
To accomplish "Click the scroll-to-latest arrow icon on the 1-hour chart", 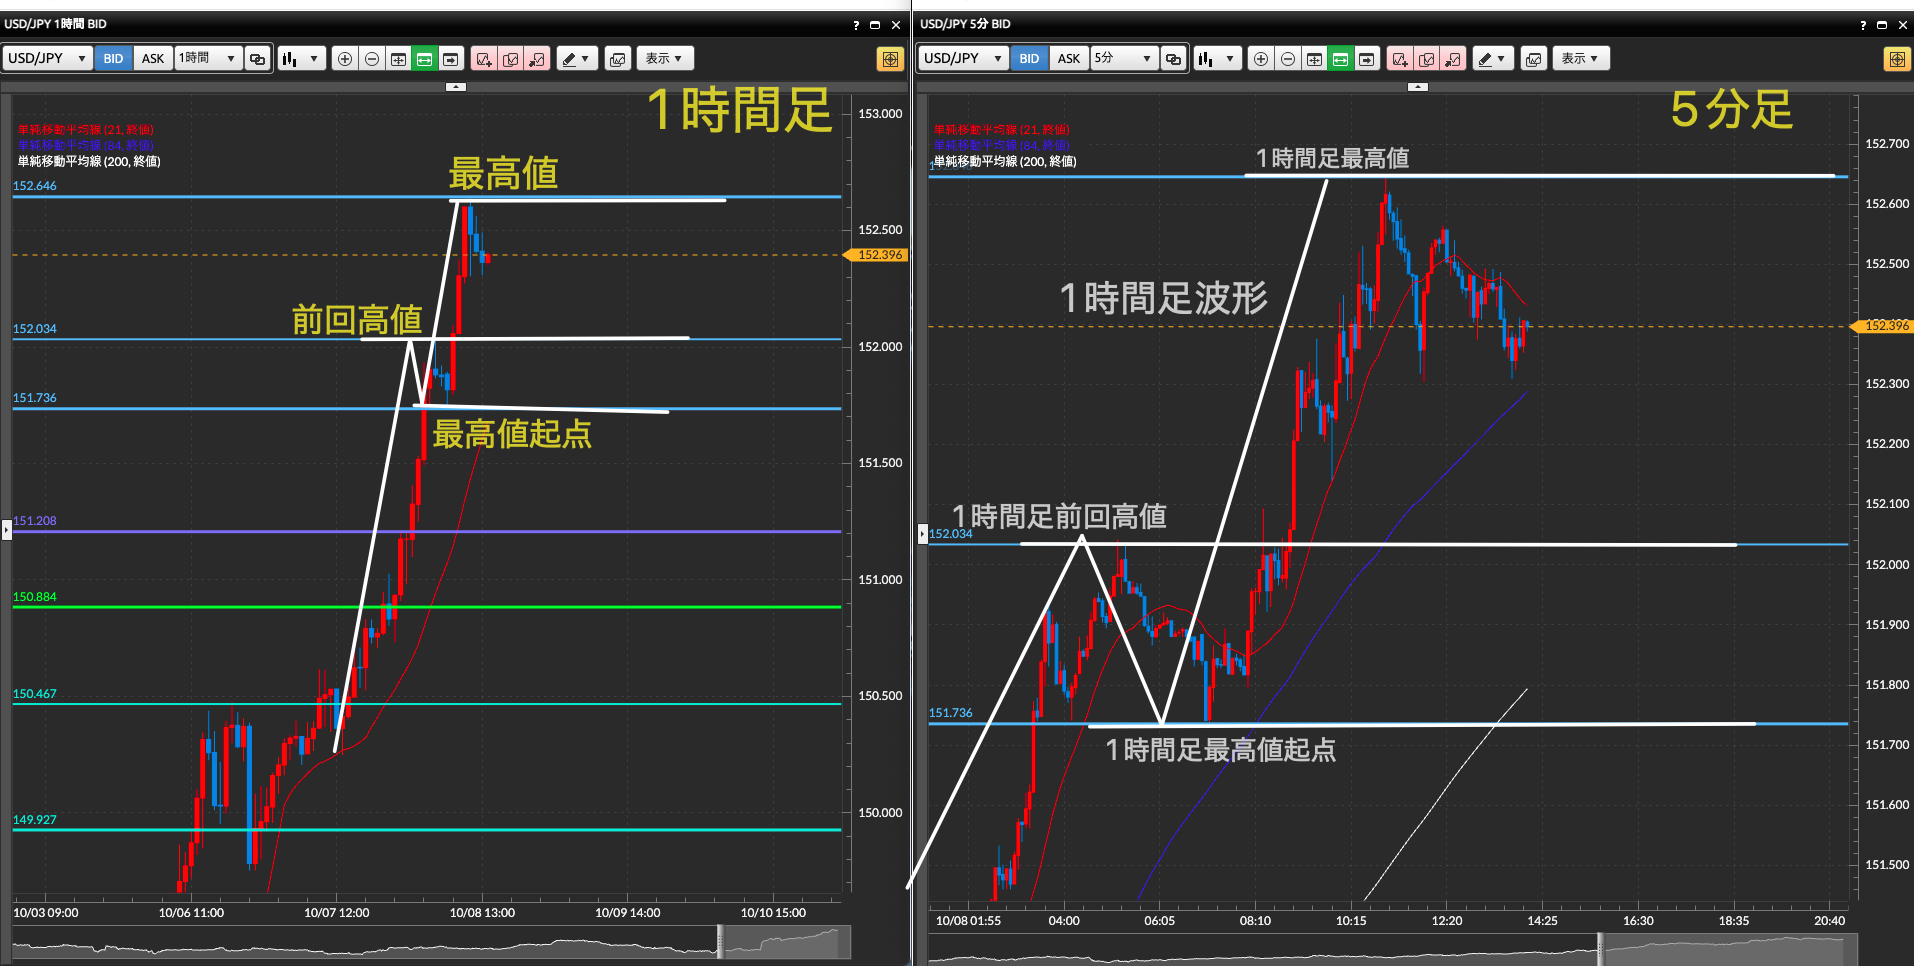I will coord(451,59).
